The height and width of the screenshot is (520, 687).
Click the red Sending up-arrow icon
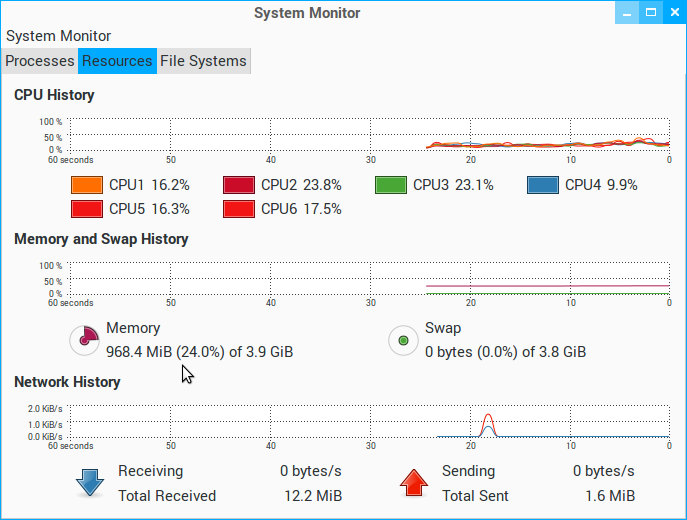[414, 483]
